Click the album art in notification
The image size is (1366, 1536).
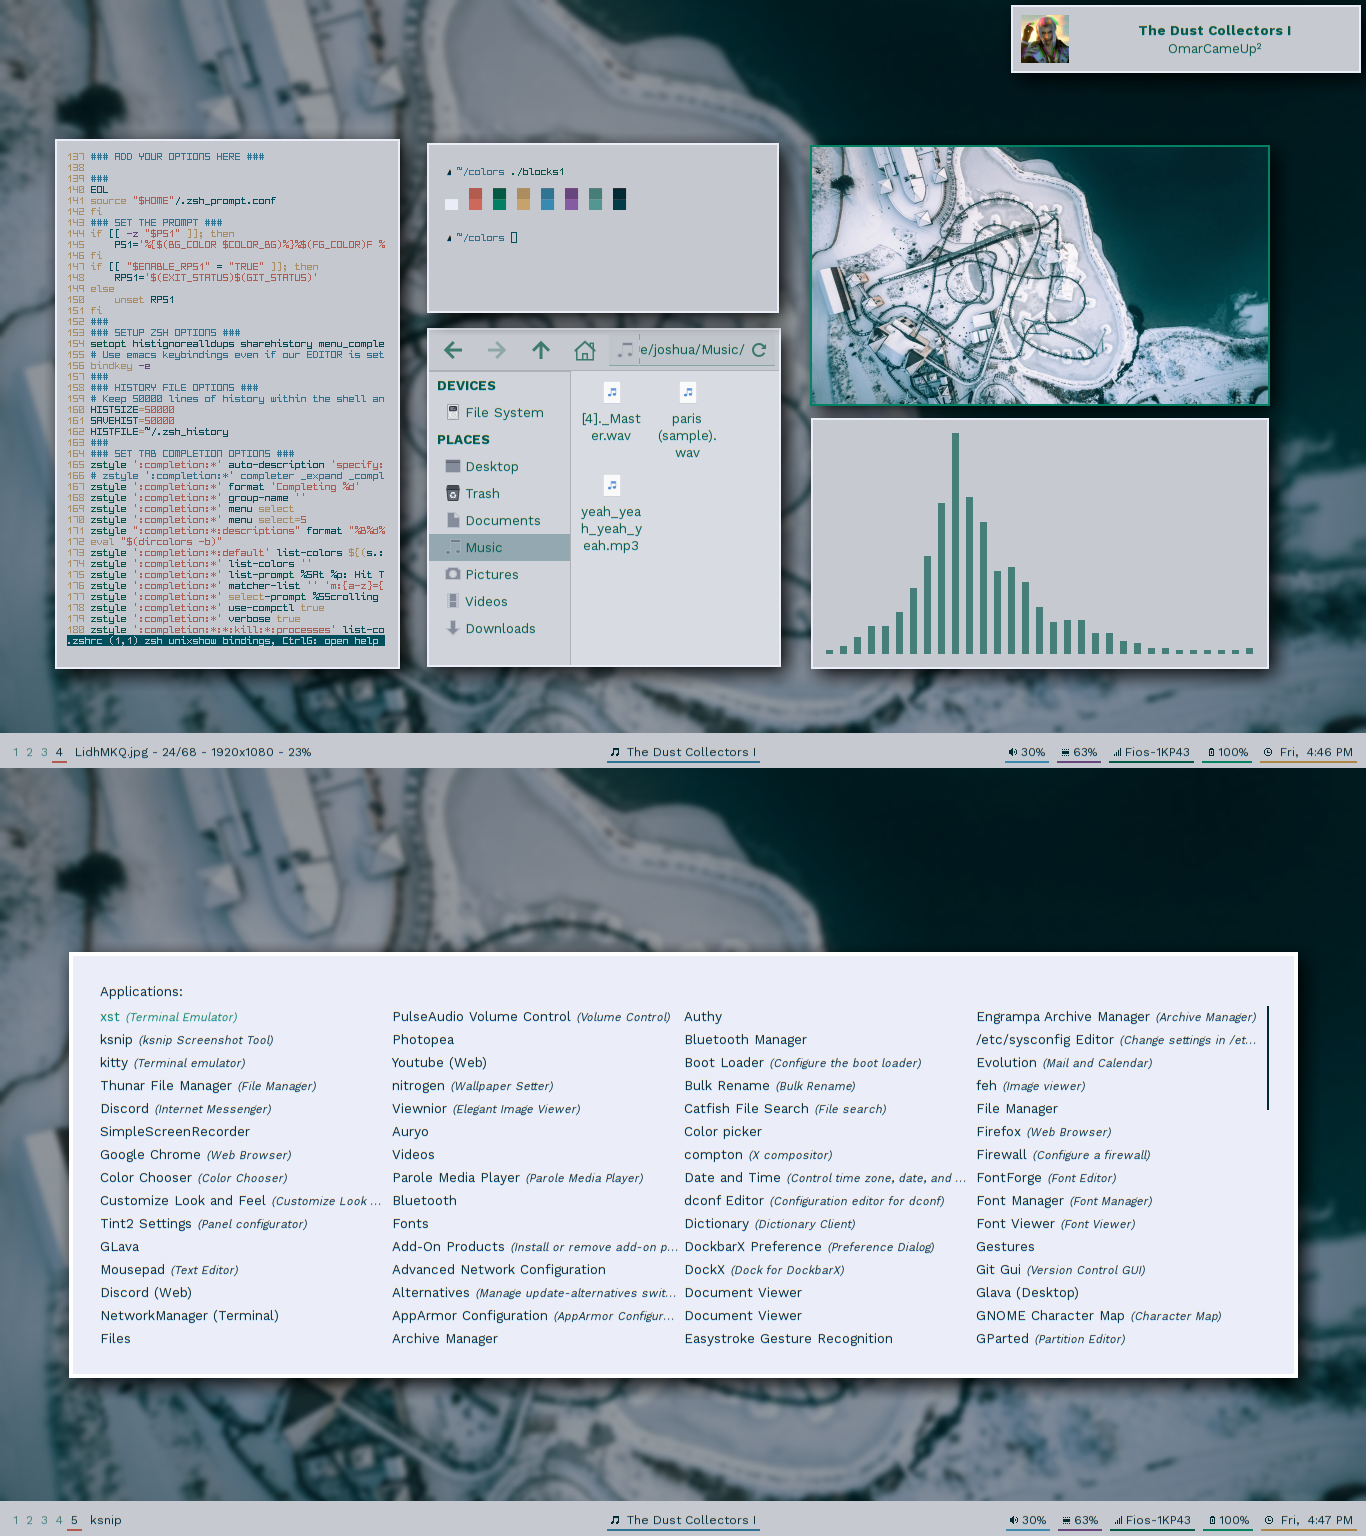1045,39
